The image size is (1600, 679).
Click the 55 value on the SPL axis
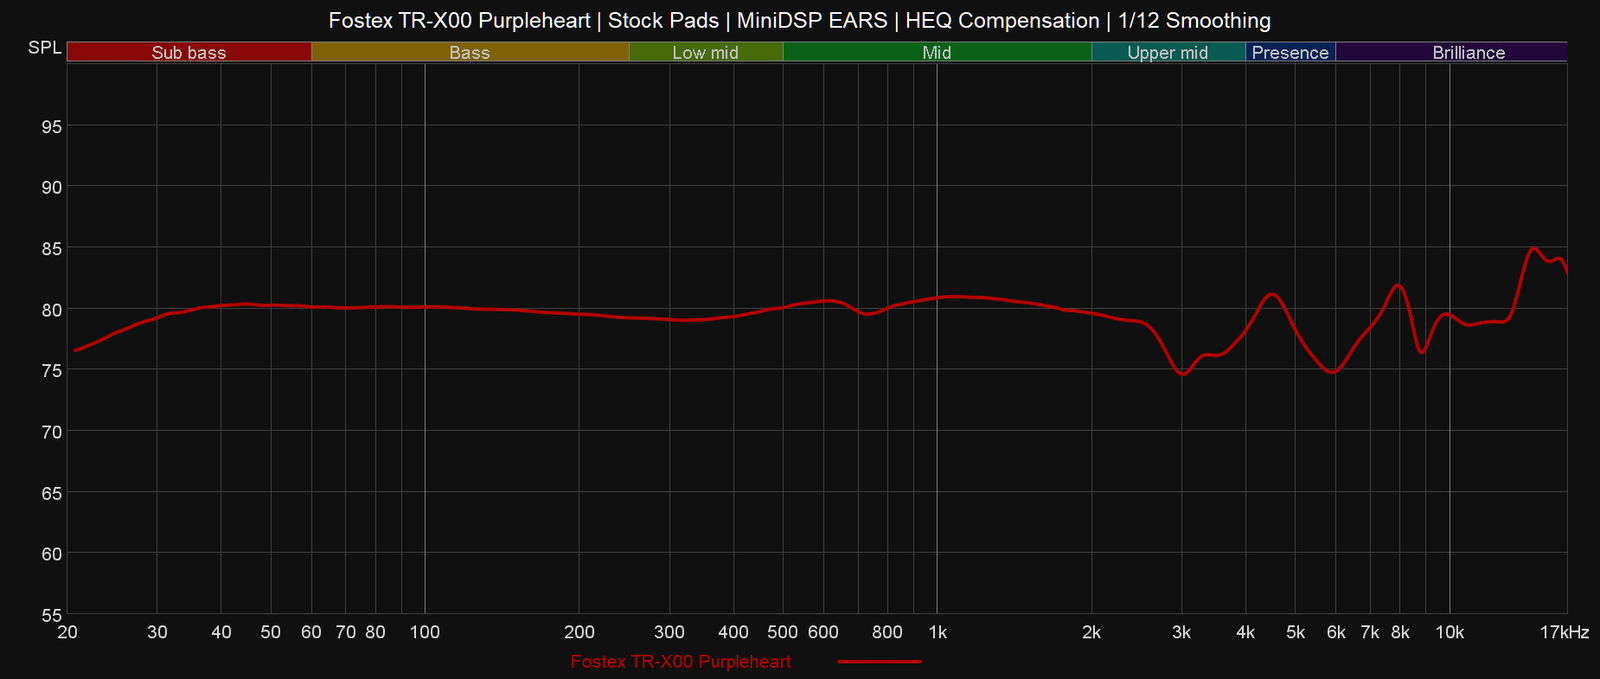pos(50,615)
